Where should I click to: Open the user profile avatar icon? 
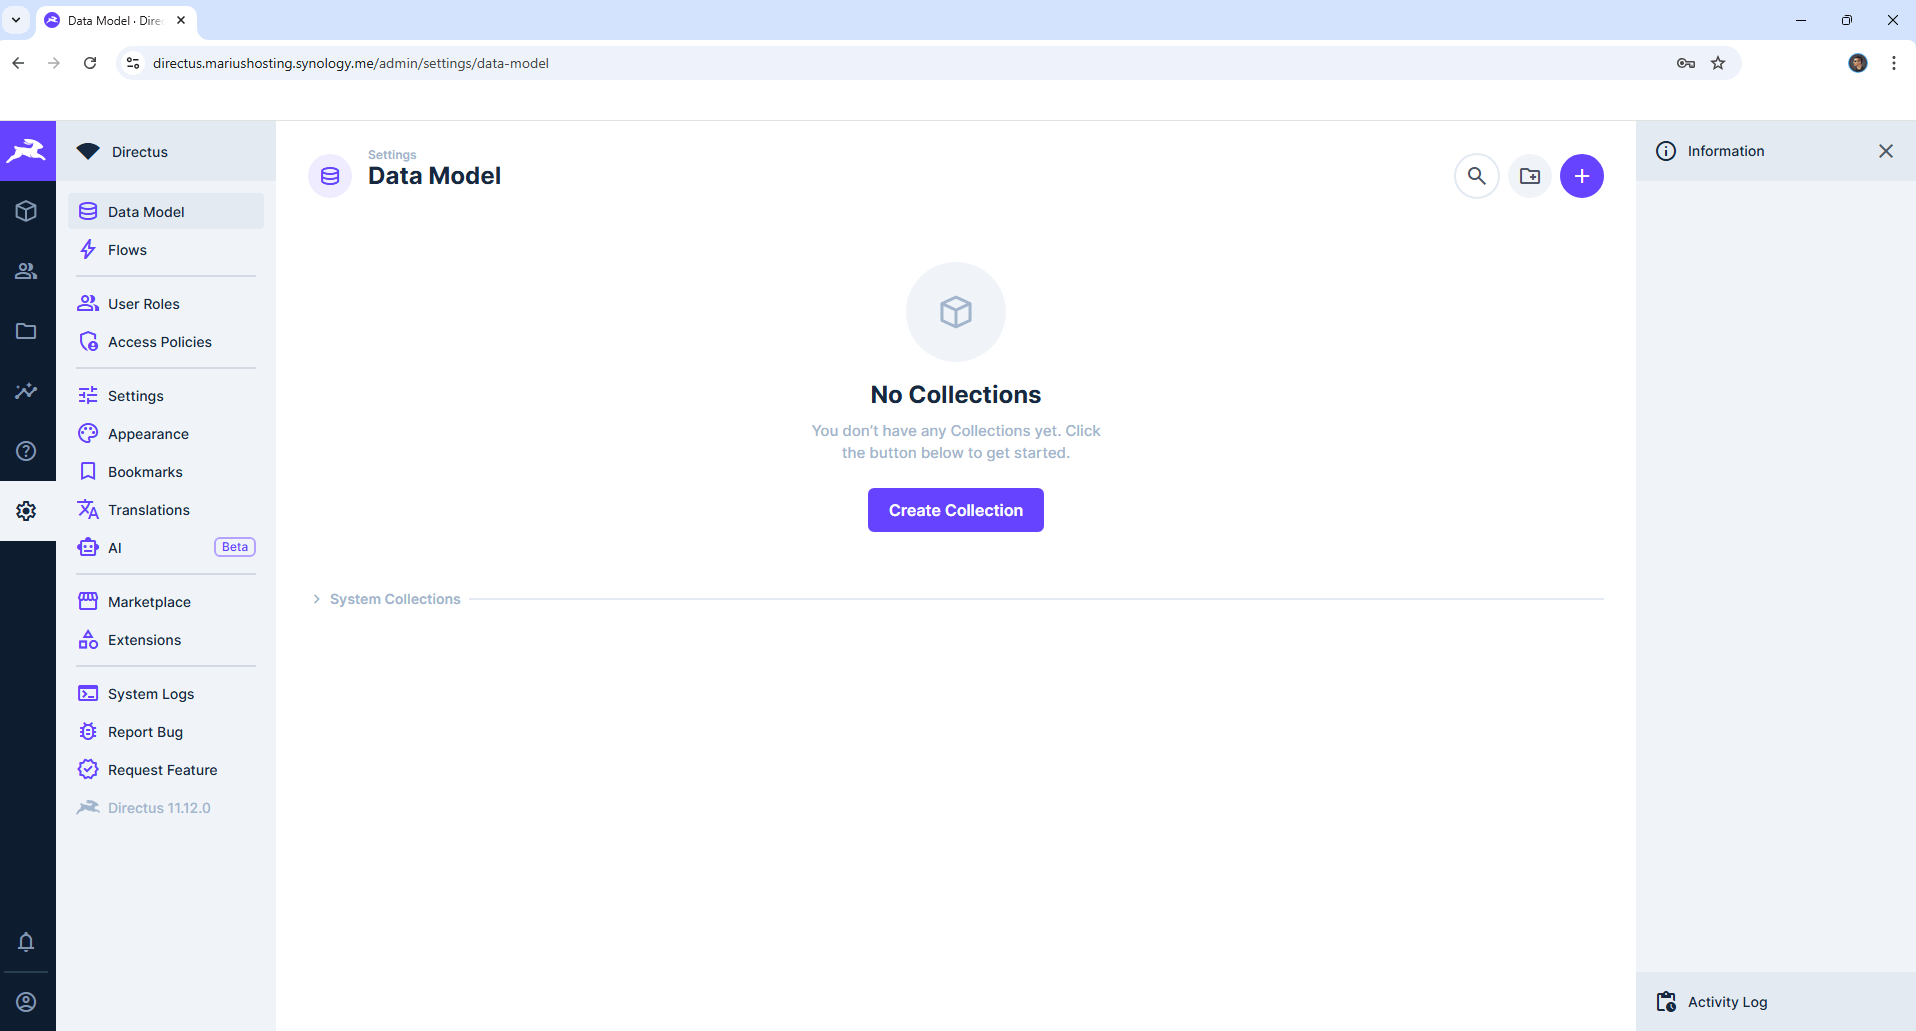pyautogui.click(x=27, y=1002)
